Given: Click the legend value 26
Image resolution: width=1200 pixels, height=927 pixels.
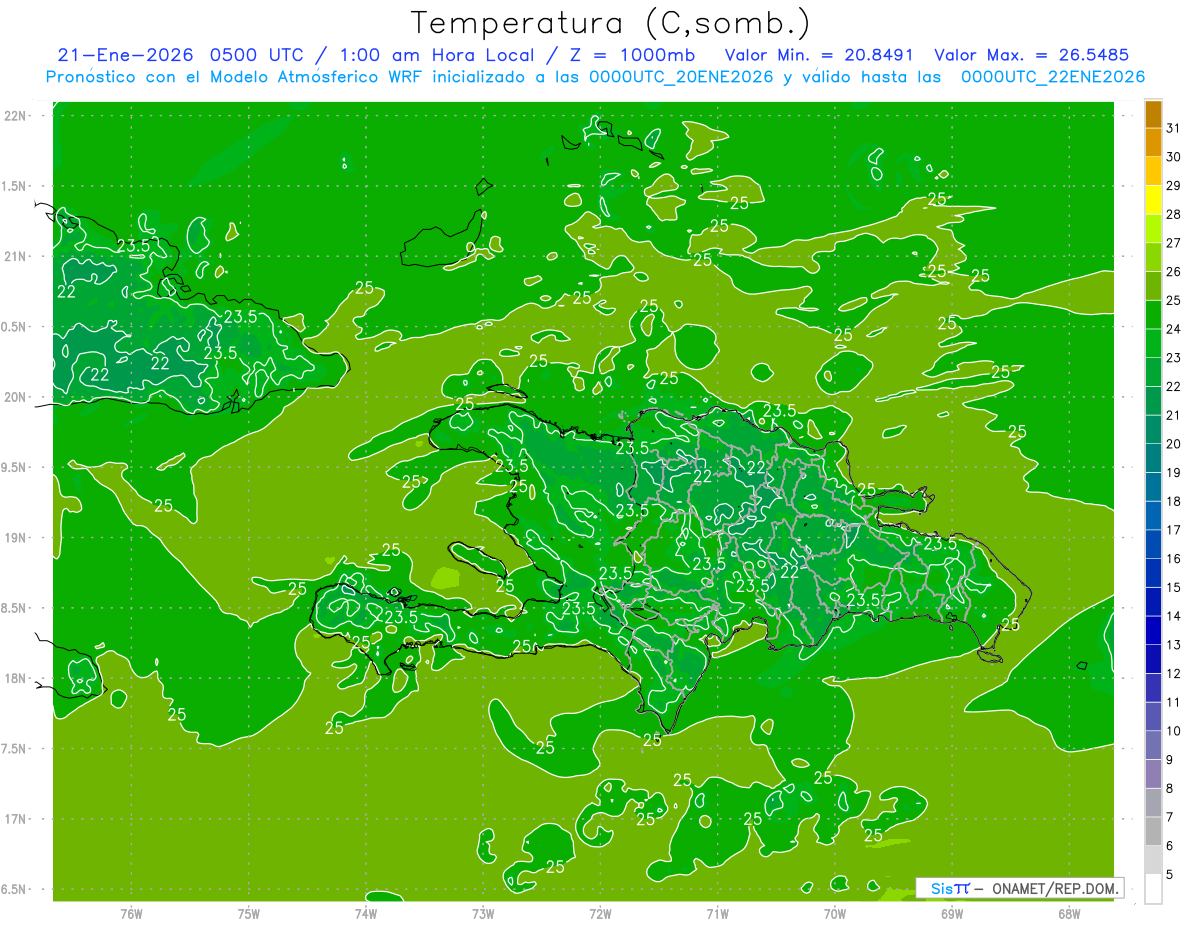Looking at the screenshot, I should tap(1174, 271).
